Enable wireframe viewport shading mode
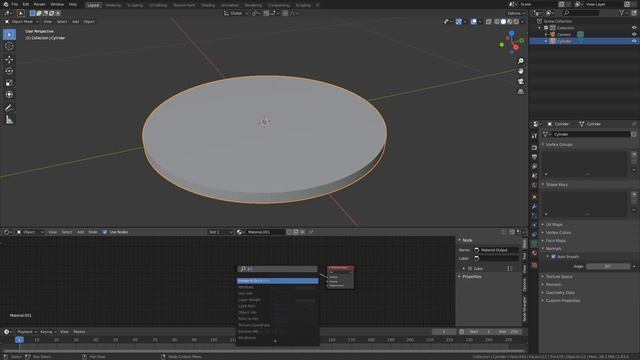The image size is (640, 360). tap(497, 22)
